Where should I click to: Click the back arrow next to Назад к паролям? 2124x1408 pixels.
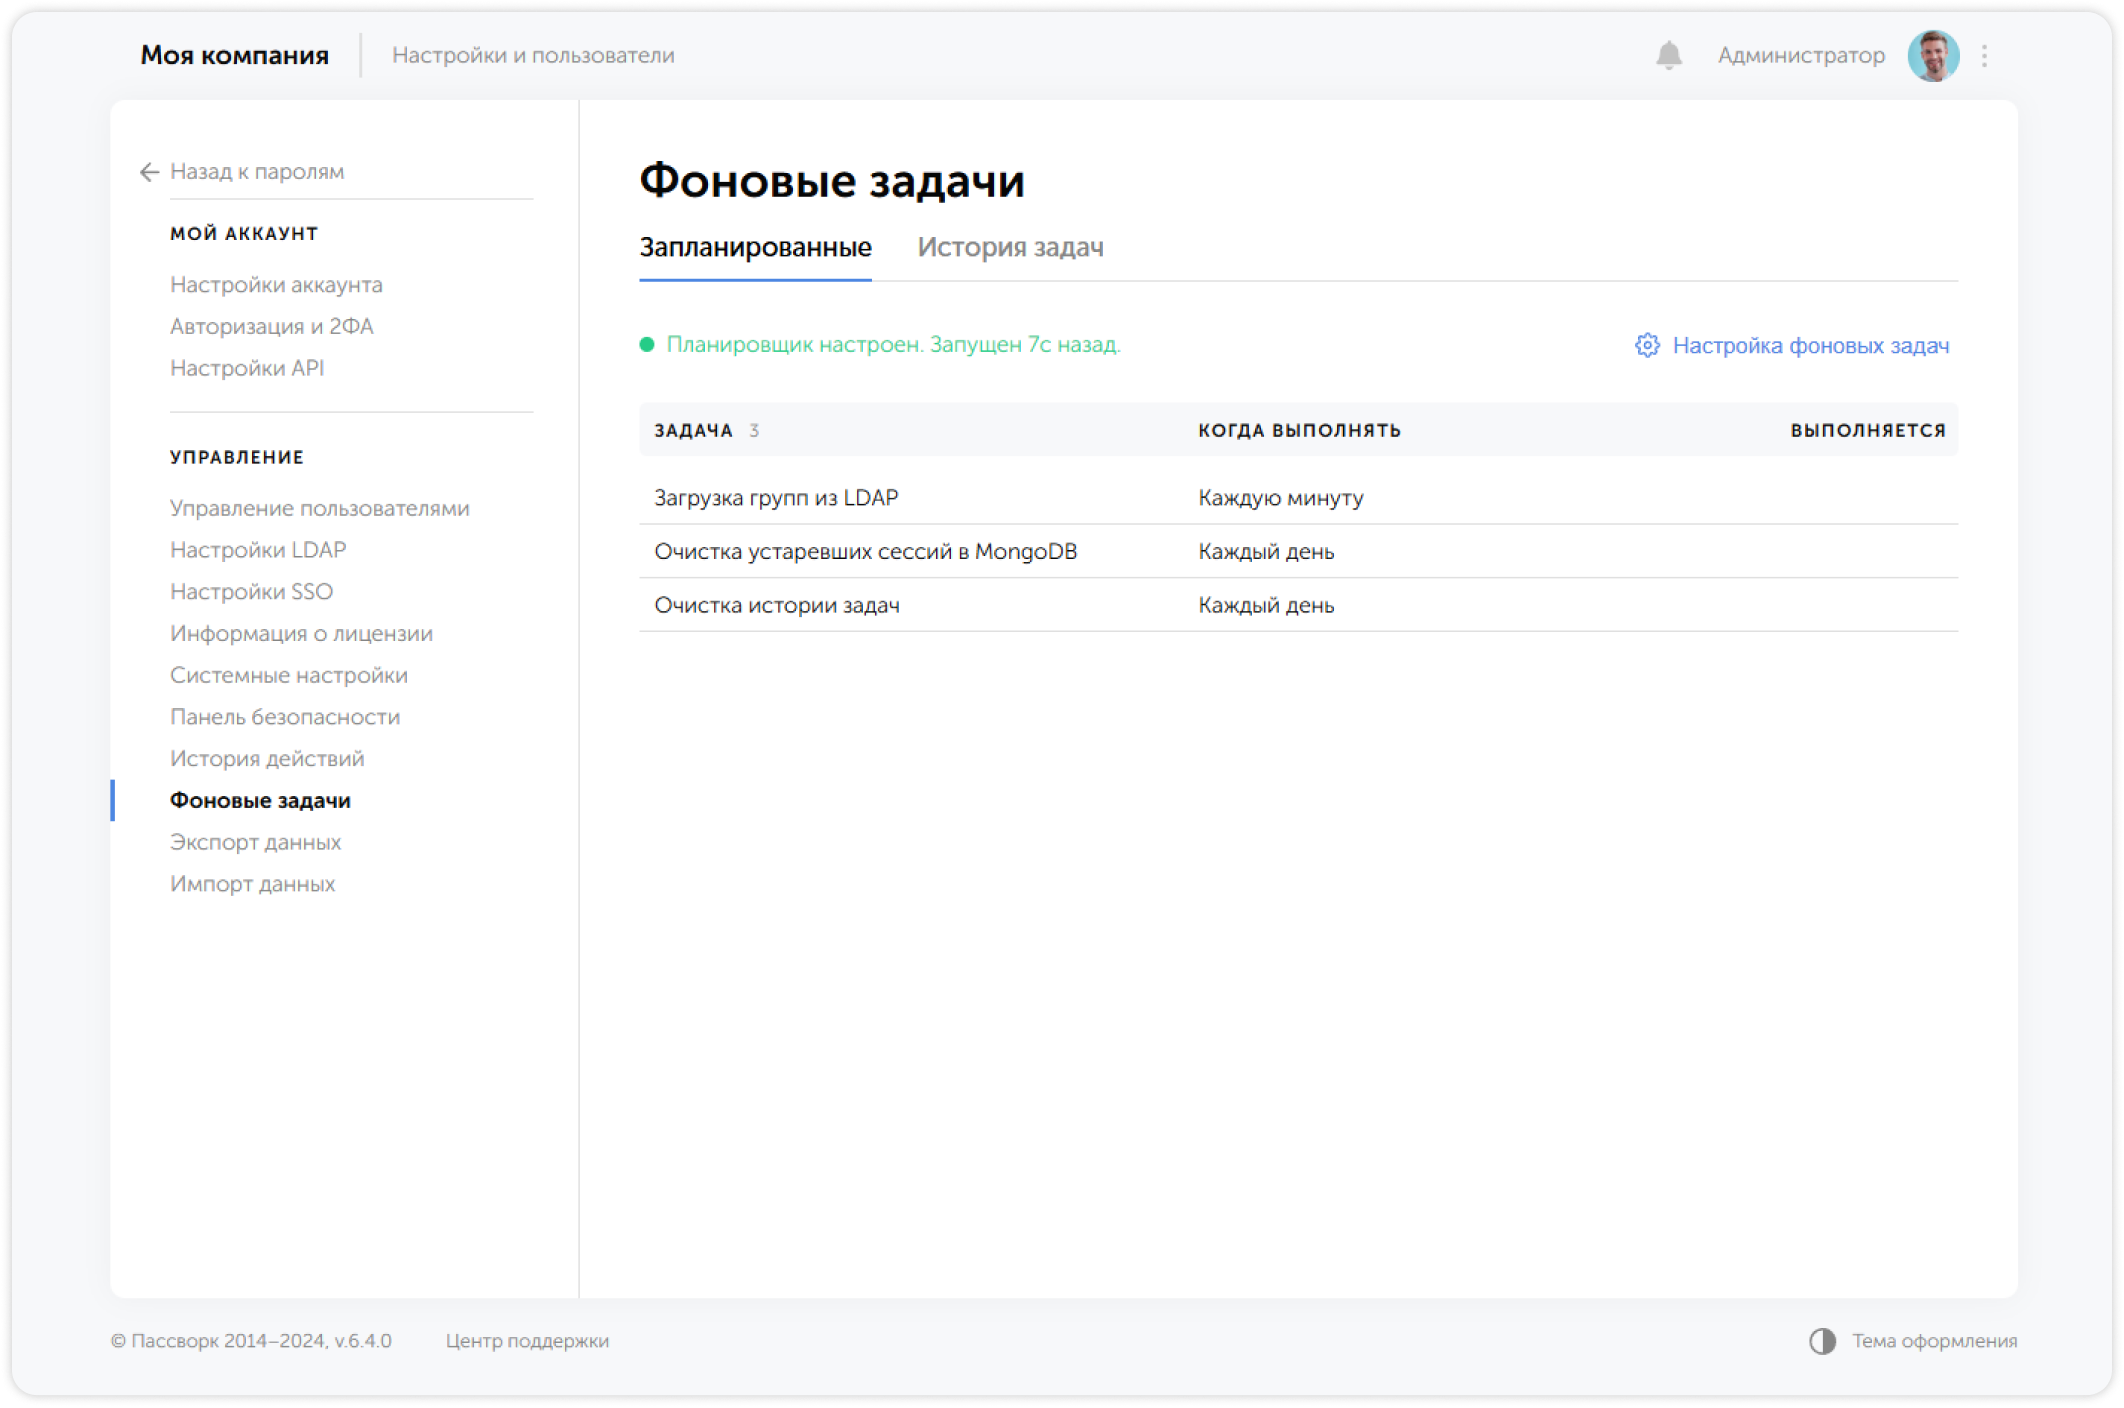(x=148, y=172)
